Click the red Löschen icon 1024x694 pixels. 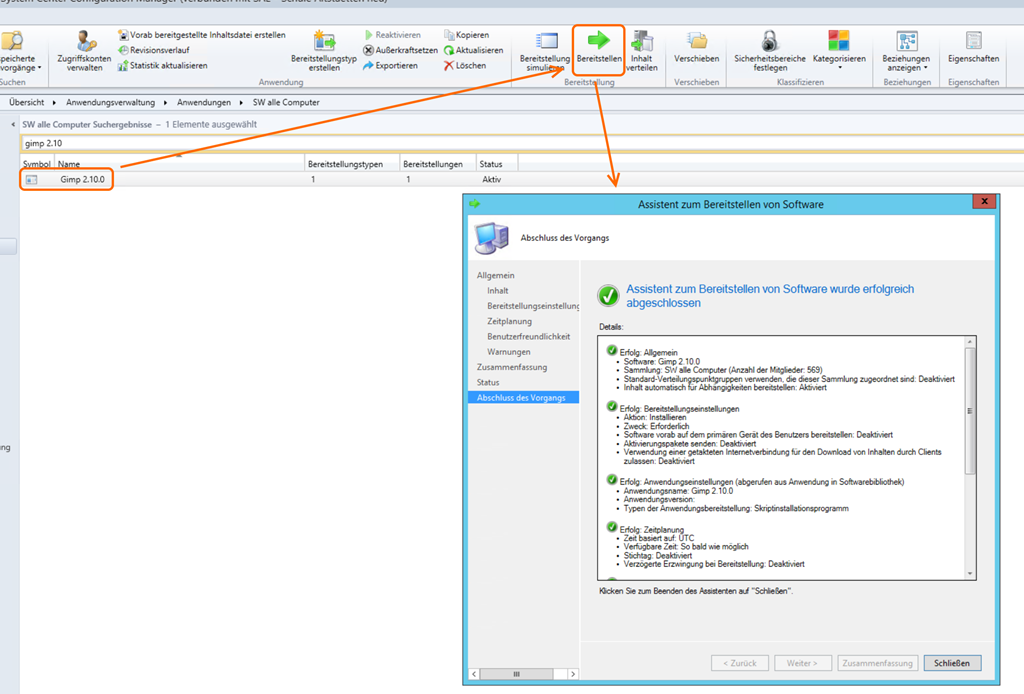(x=449, y=66)
